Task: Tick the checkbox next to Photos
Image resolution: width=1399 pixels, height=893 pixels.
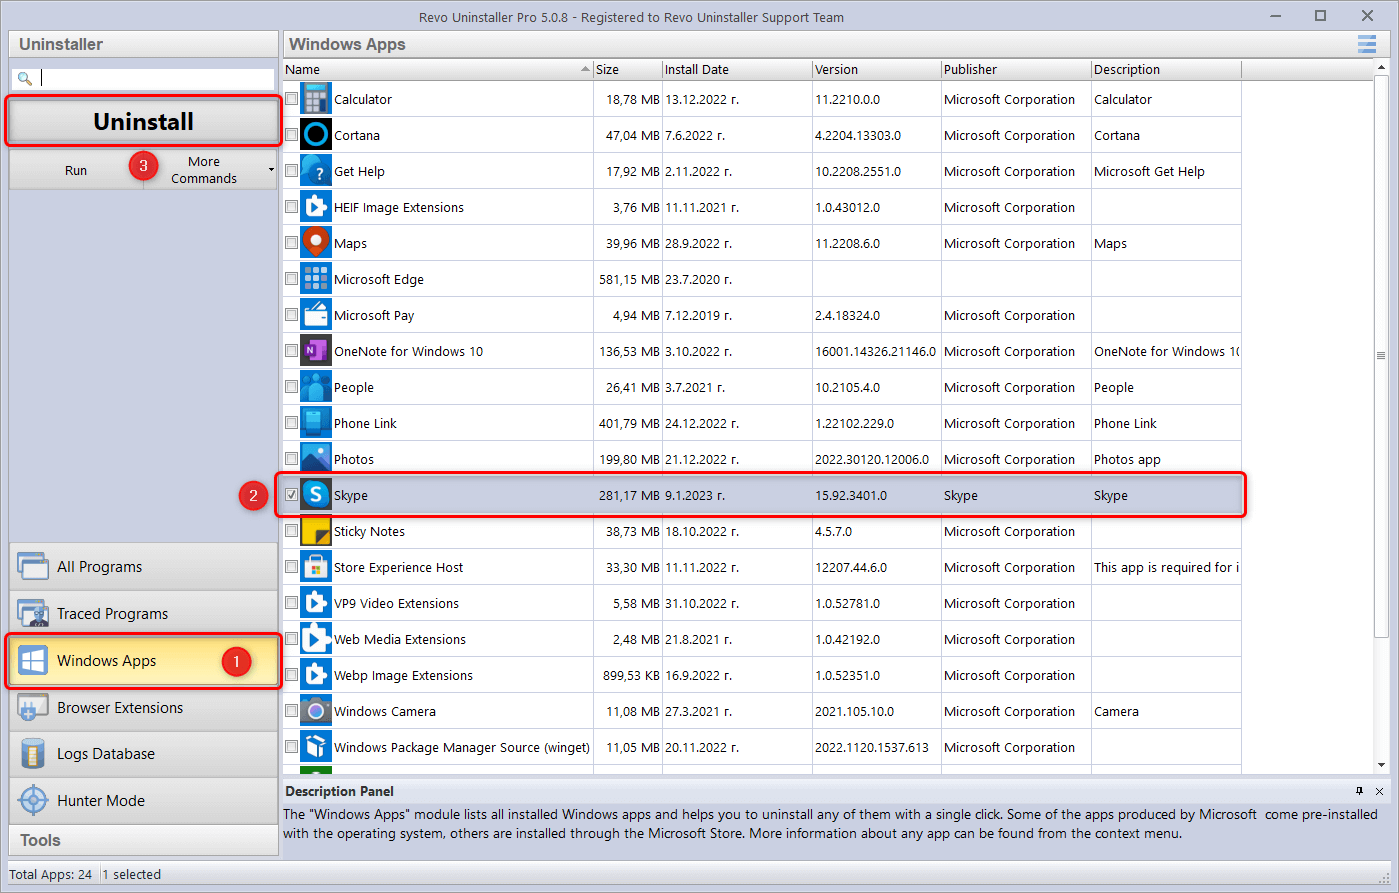Action: click(291, 459)
